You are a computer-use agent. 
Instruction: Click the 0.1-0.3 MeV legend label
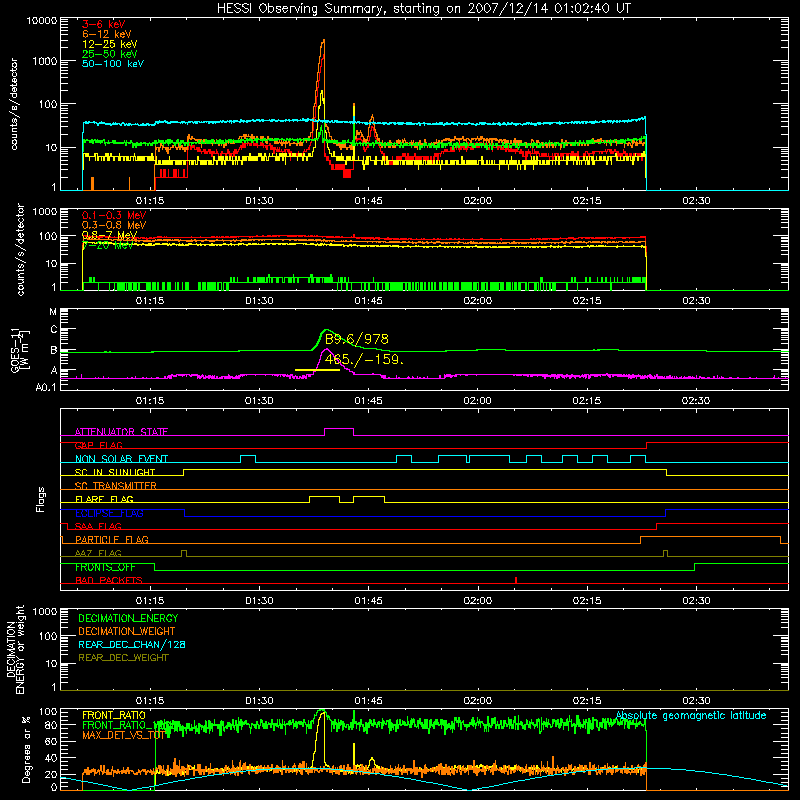[113, 215]
